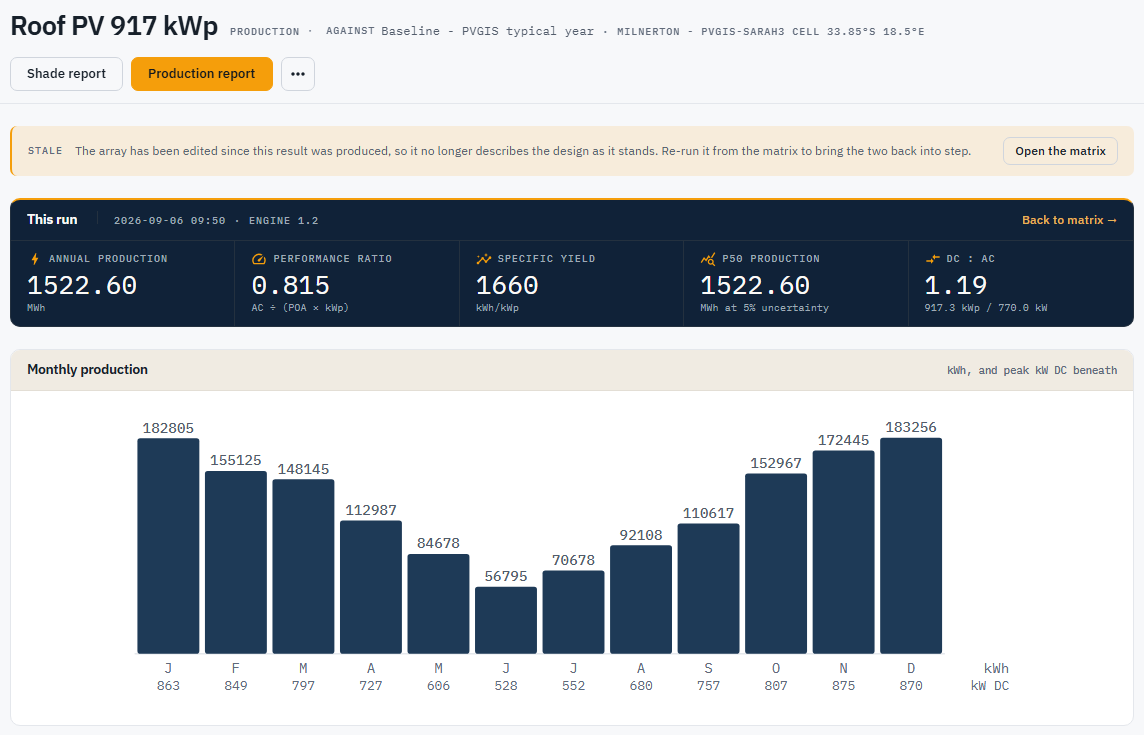Click the peak kW DC value 875

click(x=843, y=686)
